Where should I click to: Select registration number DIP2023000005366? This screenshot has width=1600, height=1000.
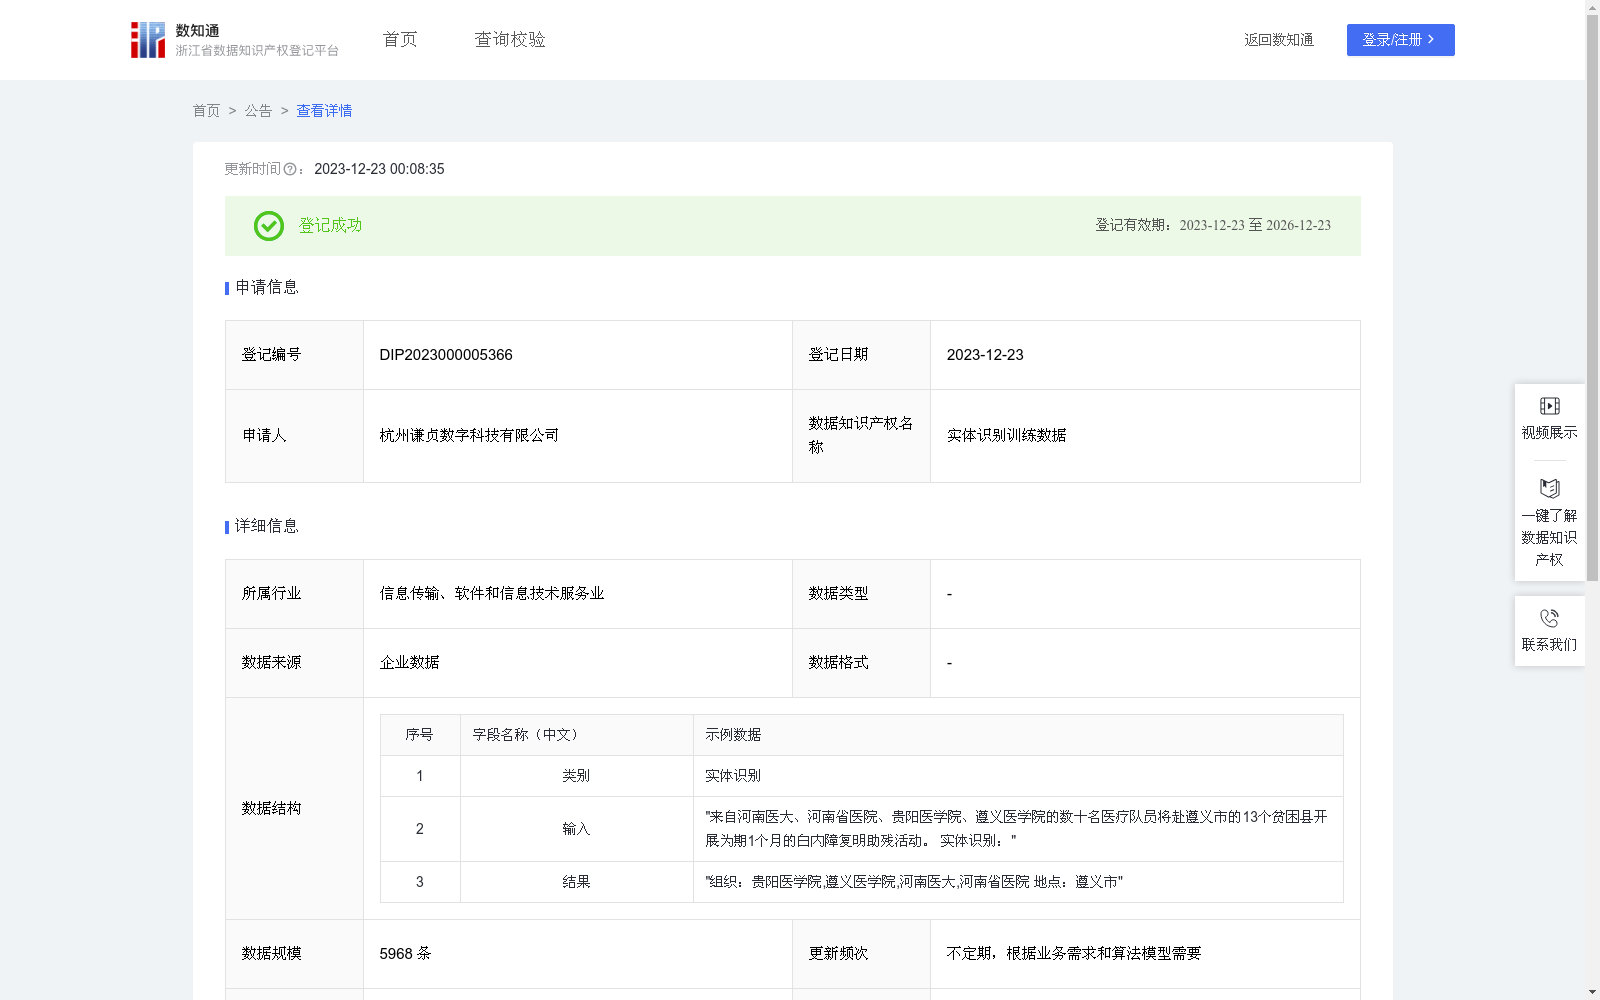[x=446, y=355]
